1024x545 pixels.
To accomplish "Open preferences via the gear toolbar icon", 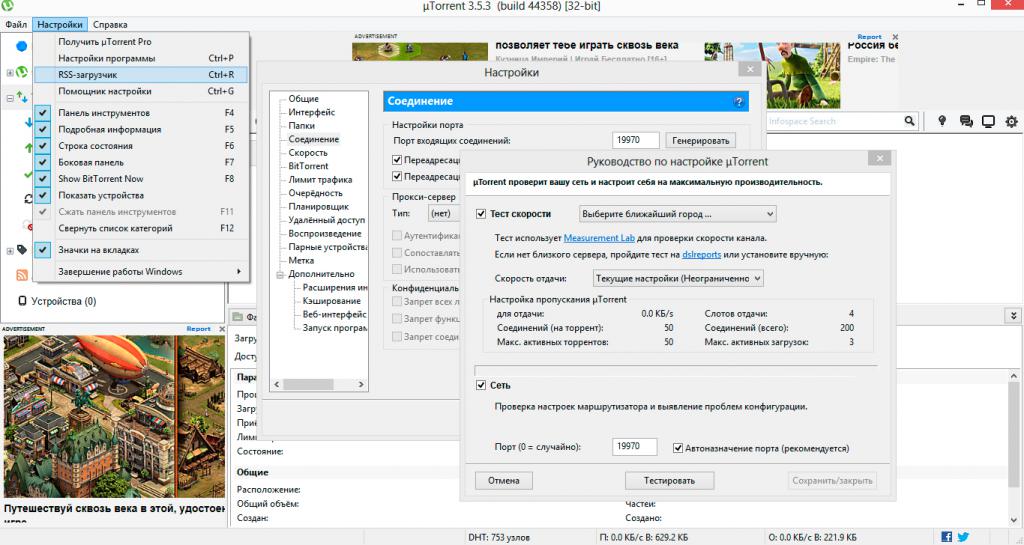I will point(1012,121).
